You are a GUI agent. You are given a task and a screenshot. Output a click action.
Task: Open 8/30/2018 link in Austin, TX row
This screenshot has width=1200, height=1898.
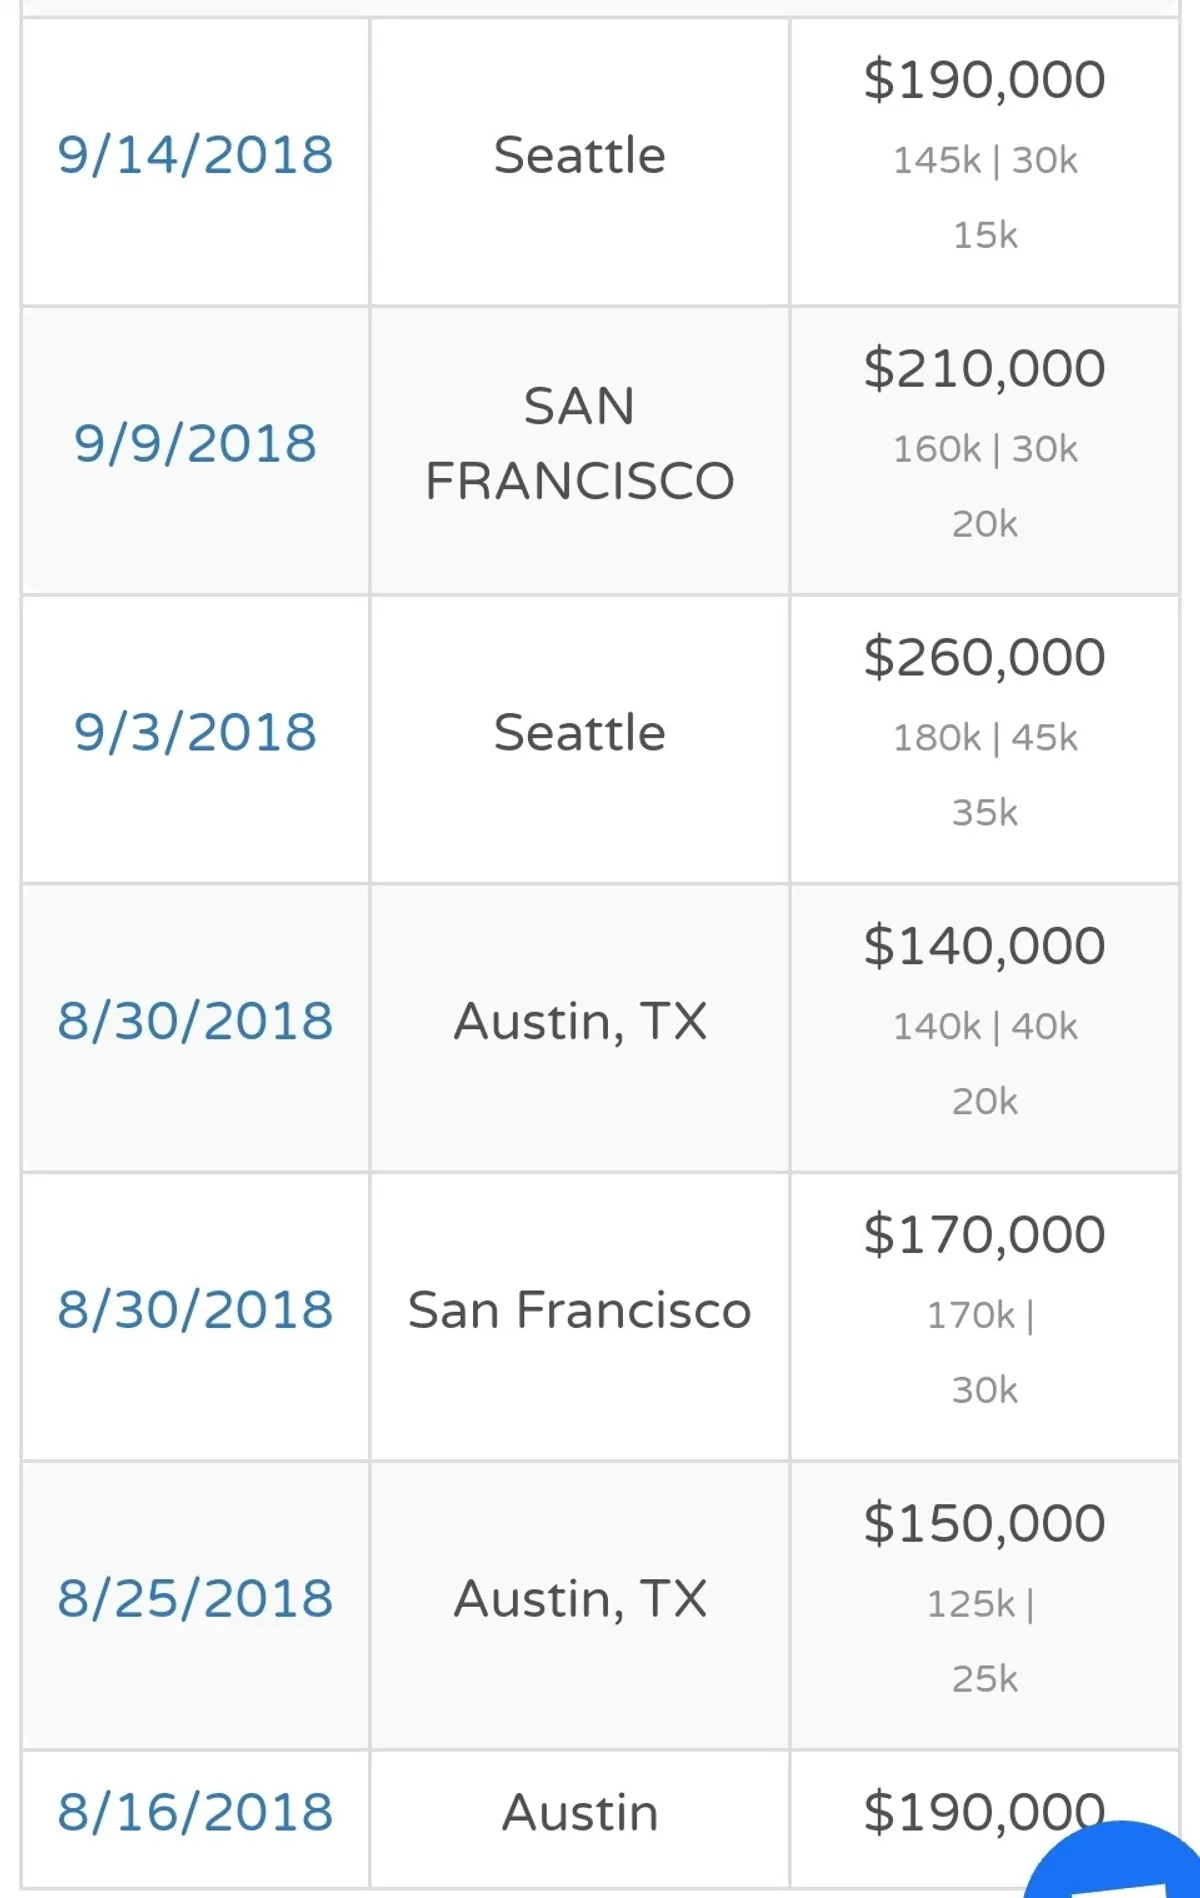(195, 1021)
